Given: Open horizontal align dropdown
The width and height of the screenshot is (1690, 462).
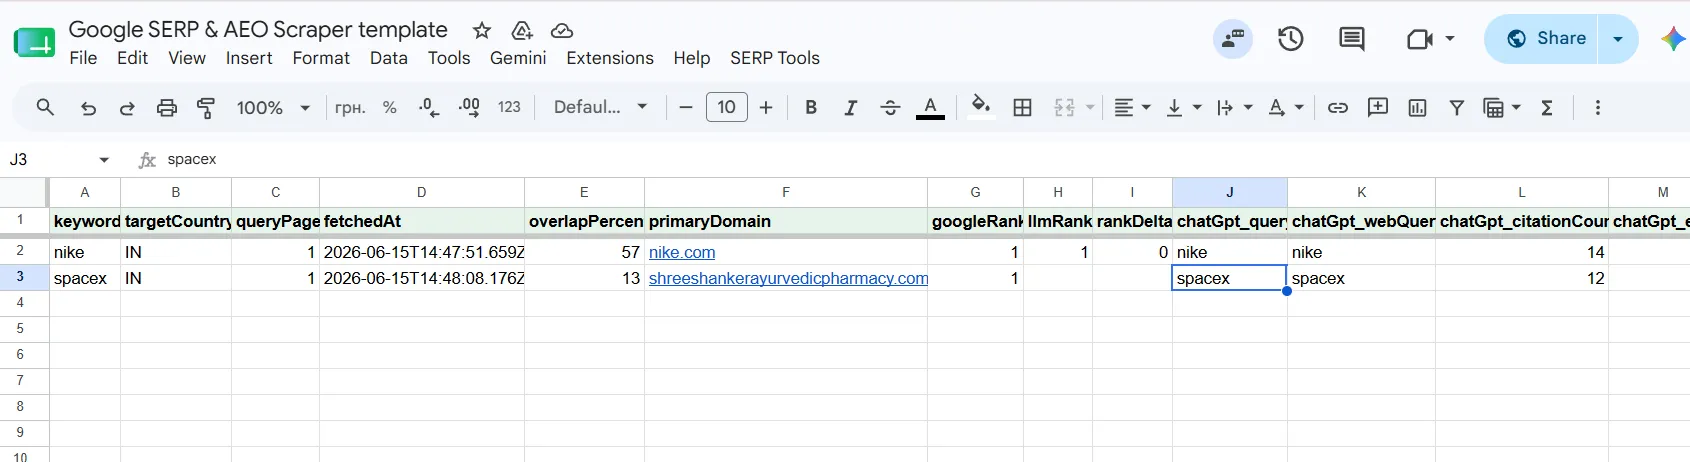Looking at the screenshot, I should [1132, 108].
